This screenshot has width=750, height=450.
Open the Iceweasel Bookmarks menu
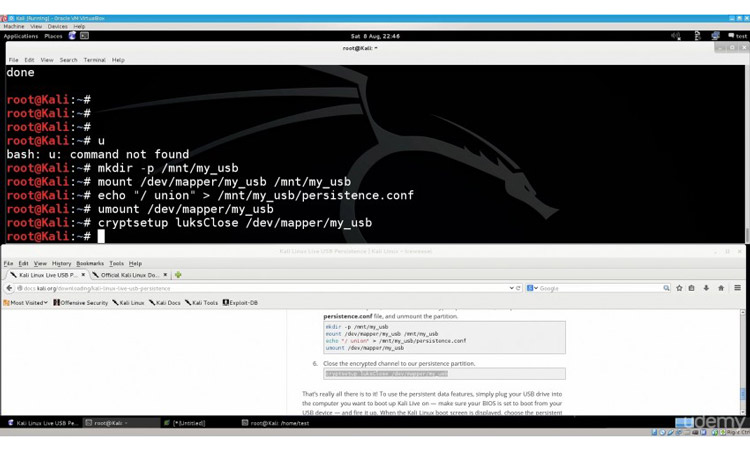(90, 263)
